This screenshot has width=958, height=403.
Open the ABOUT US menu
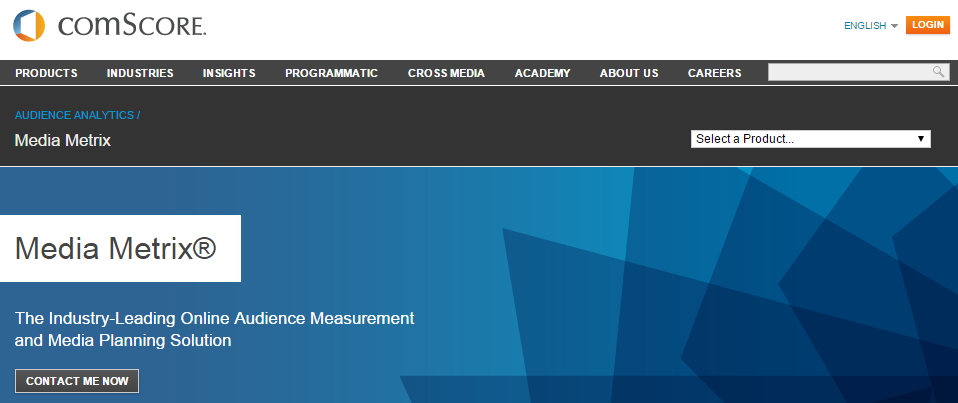coord(629,73)
